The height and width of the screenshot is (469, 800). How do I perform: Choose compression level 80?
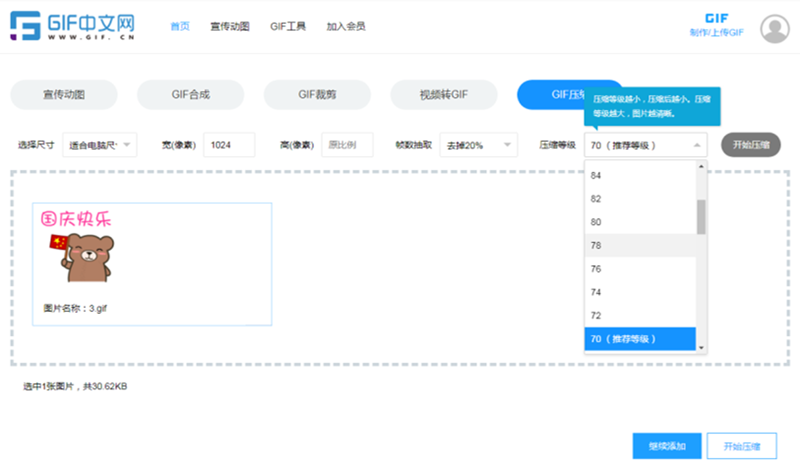[x=640, y=222]
